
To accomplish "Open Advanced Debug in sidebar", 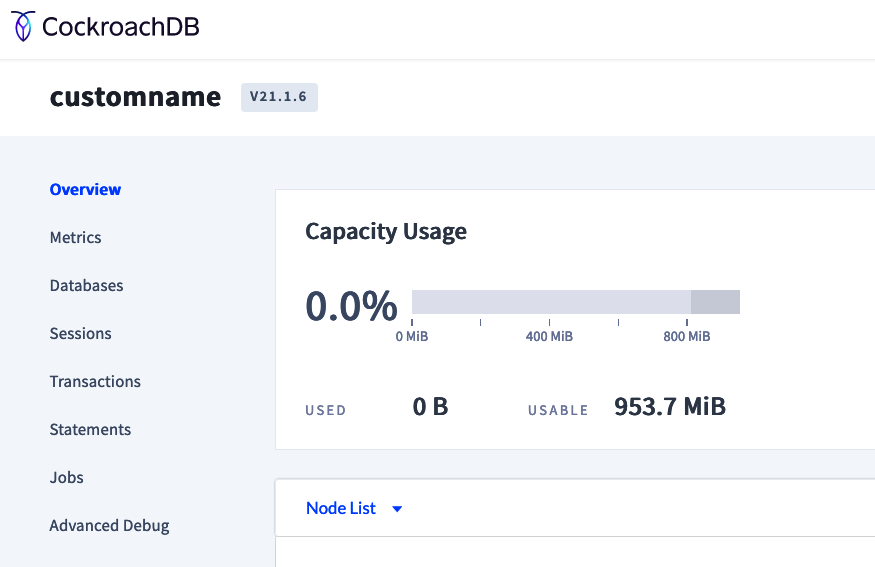I will (x=109, y=526).
